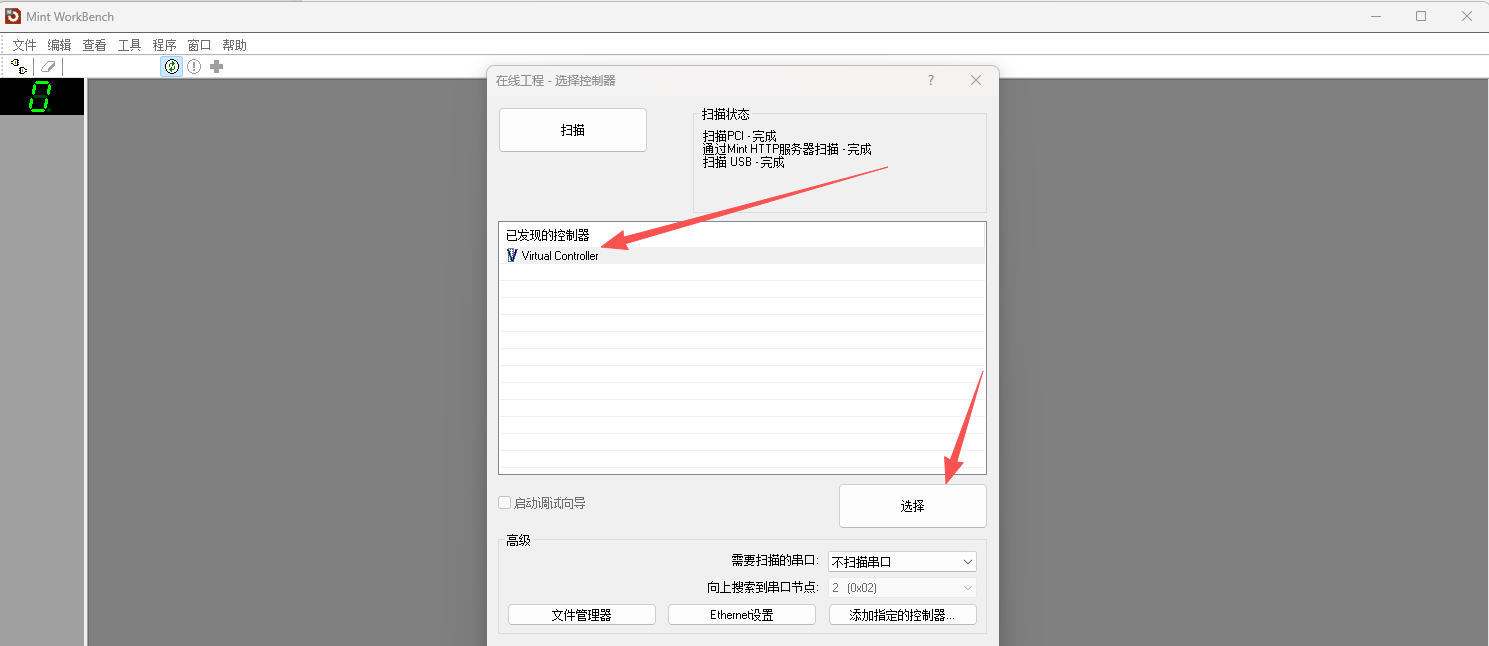Open the 文件管理器 button
This screenshot has height=646, width=1489.
[x=582, y=615]
